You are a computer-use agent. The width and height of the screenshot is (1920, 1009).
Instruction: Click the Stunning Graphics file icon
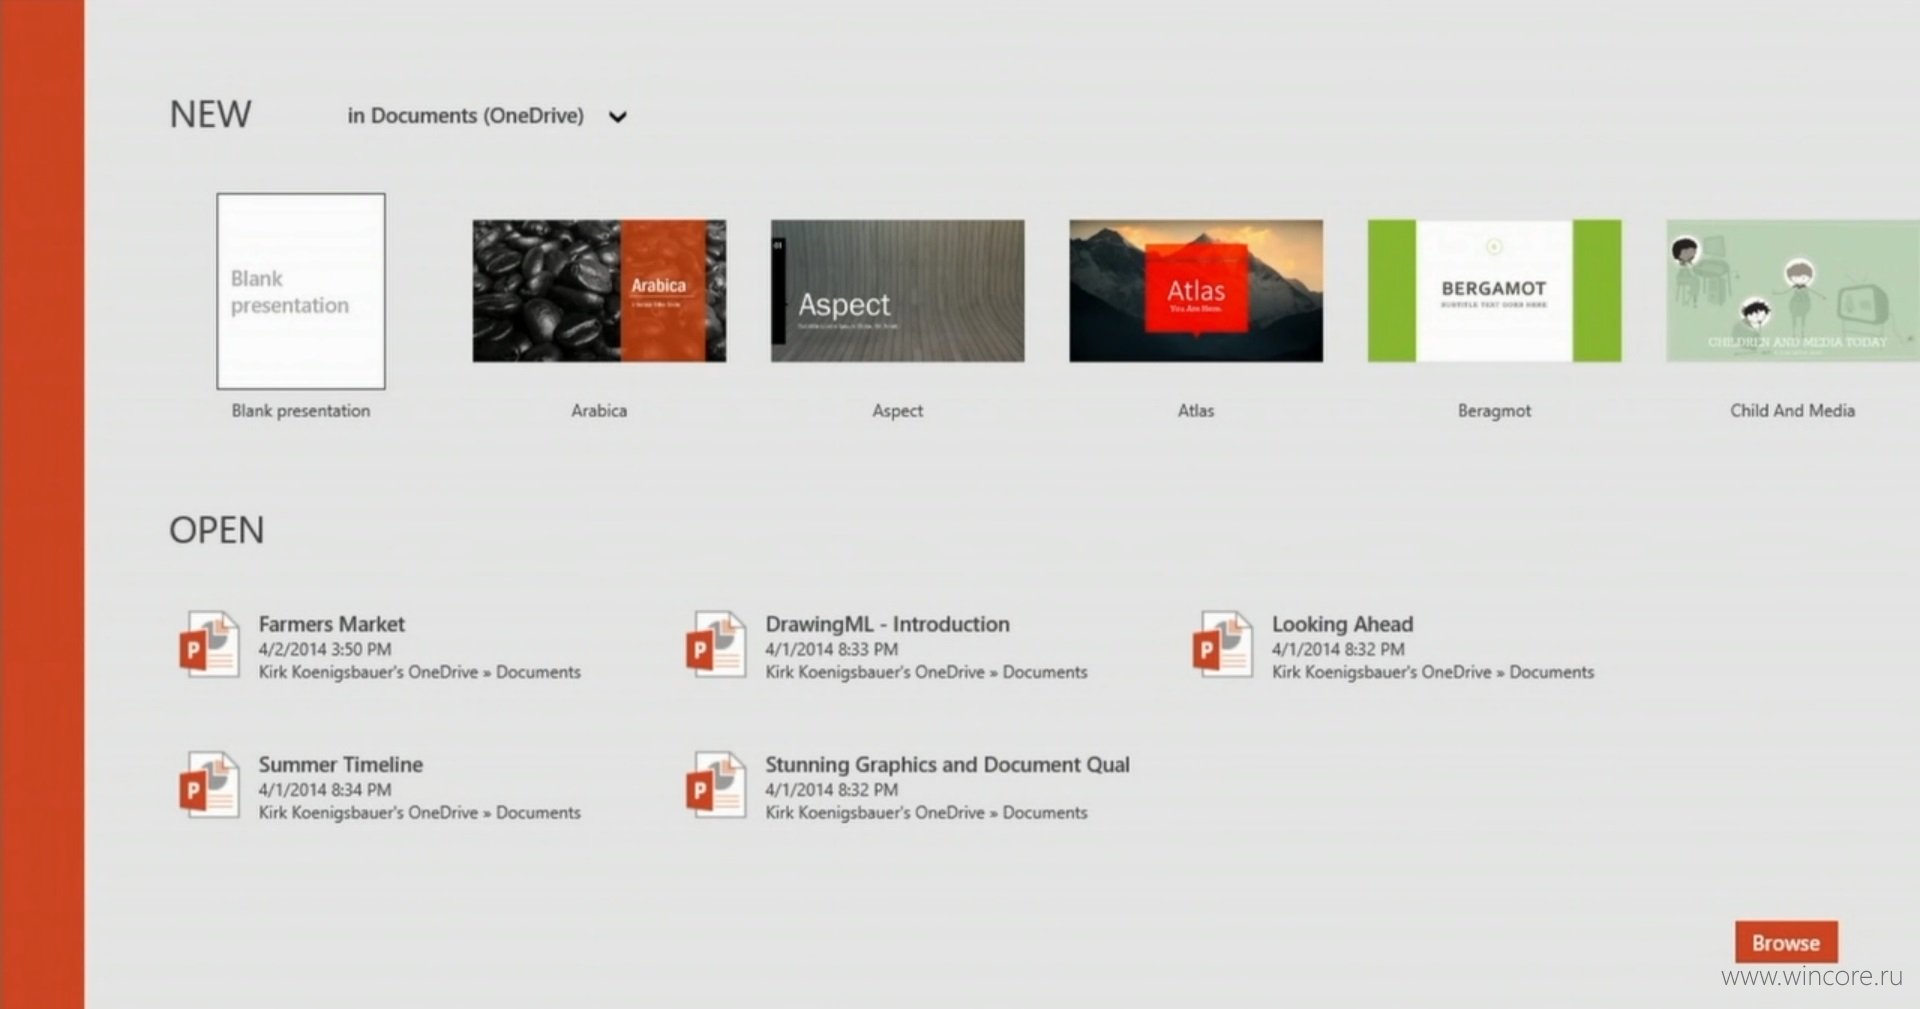(717, 785)
